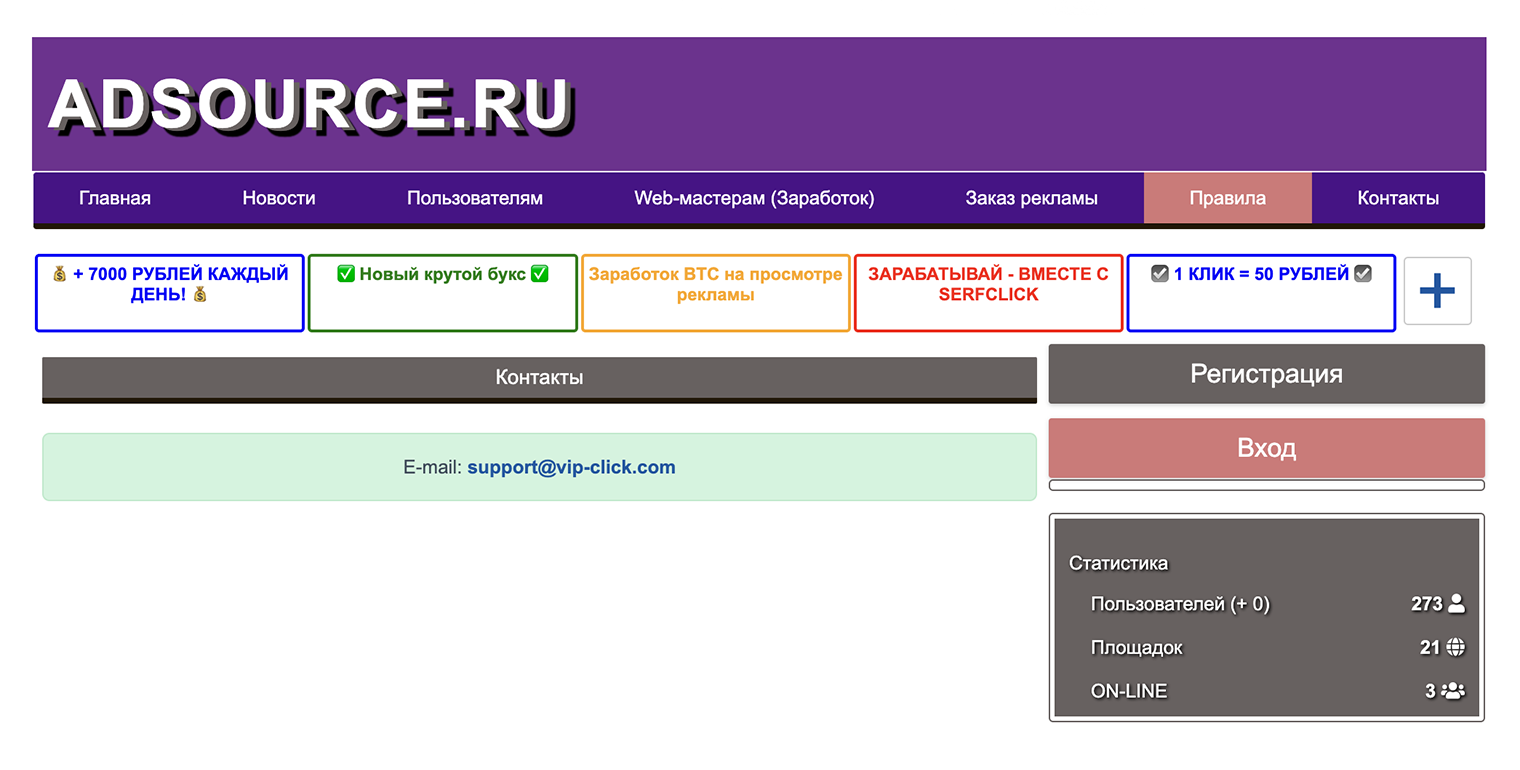
Task: Open the 1 КЛИК = 50 РУБЛЕЙ ad
Action: coord(1262,292)
